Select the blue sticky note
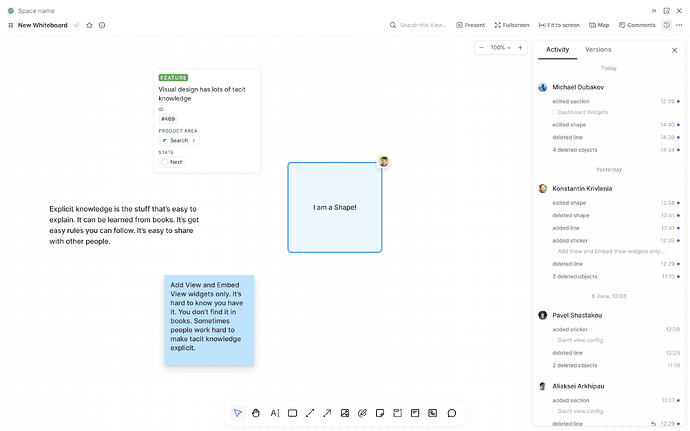Screen dimensions: 690x431 209,320
